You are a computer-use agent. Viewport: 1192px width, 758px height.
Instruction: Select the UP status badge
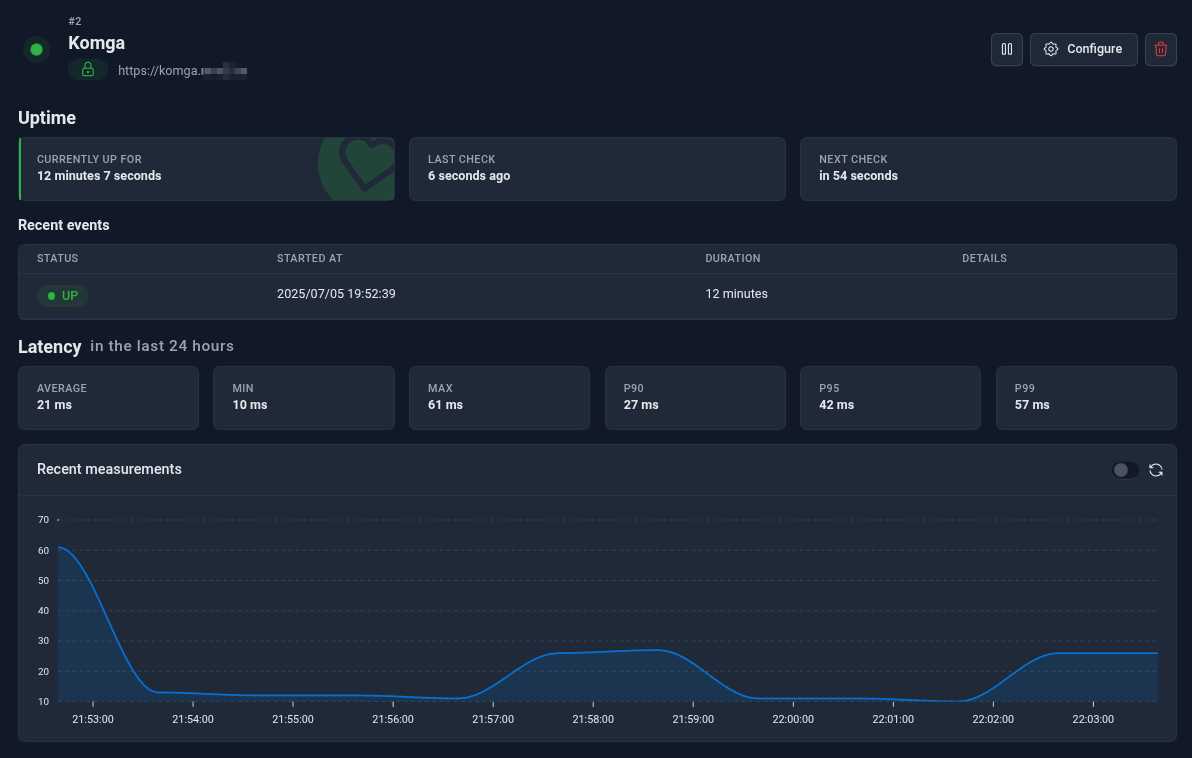pos(62,296)
